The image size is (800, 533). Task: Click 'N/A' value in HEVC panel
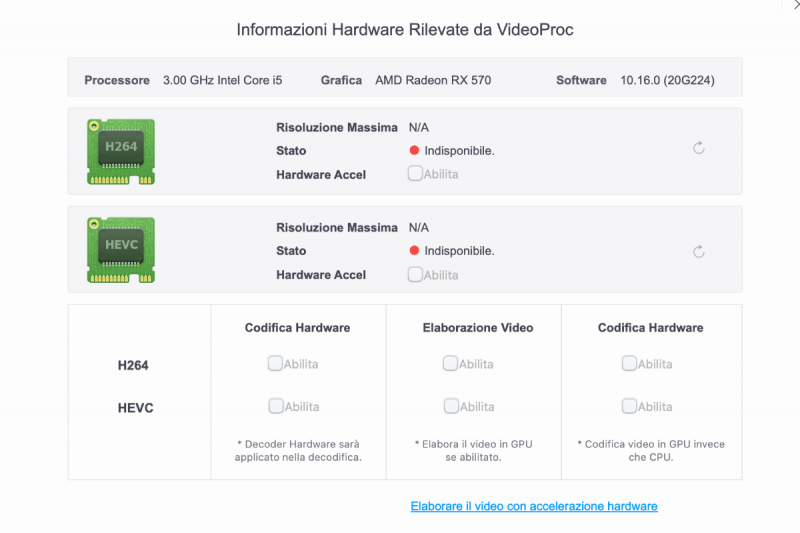419,227
